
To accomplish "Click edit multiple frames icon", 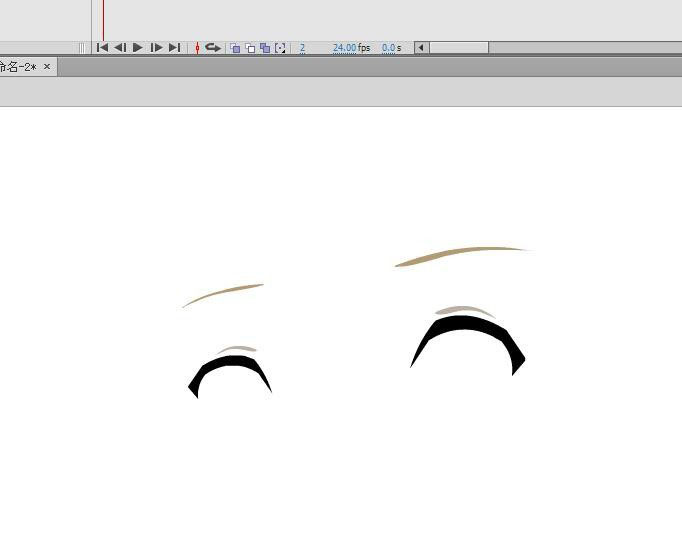I will coord(265,47).
